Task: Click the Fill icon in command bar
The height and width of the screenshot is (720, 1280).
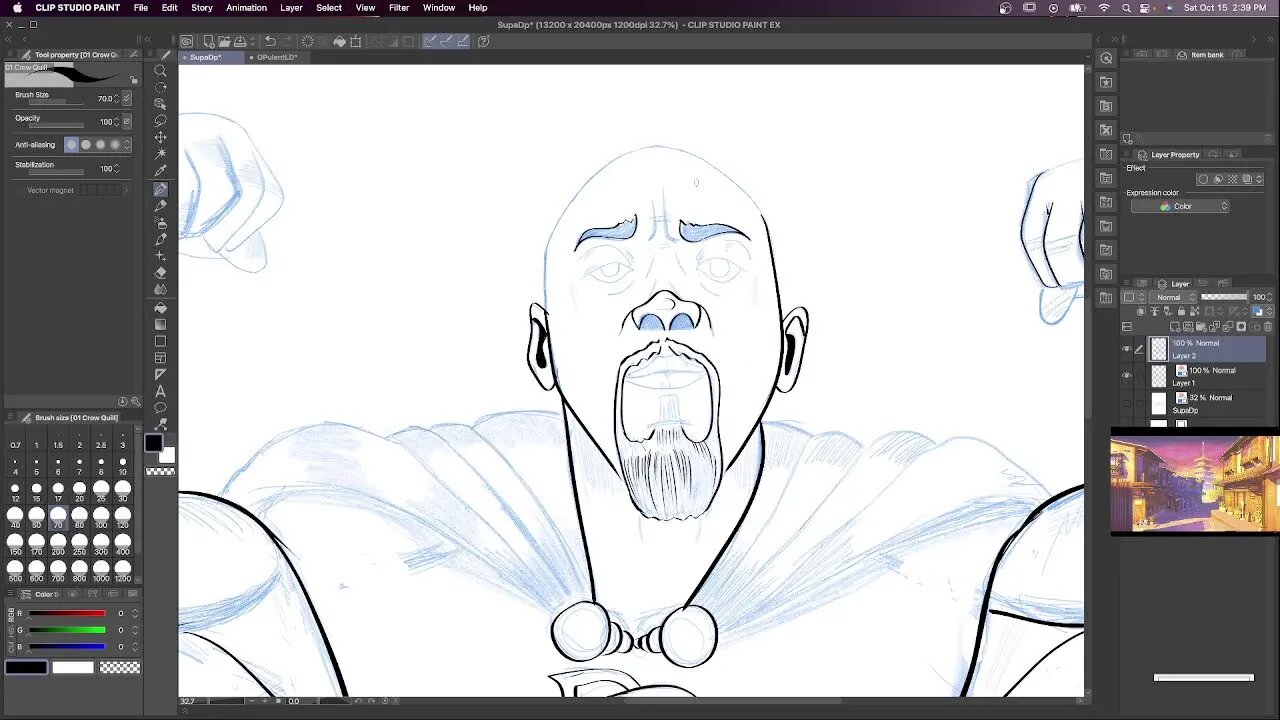Action: tap(340, 41)
